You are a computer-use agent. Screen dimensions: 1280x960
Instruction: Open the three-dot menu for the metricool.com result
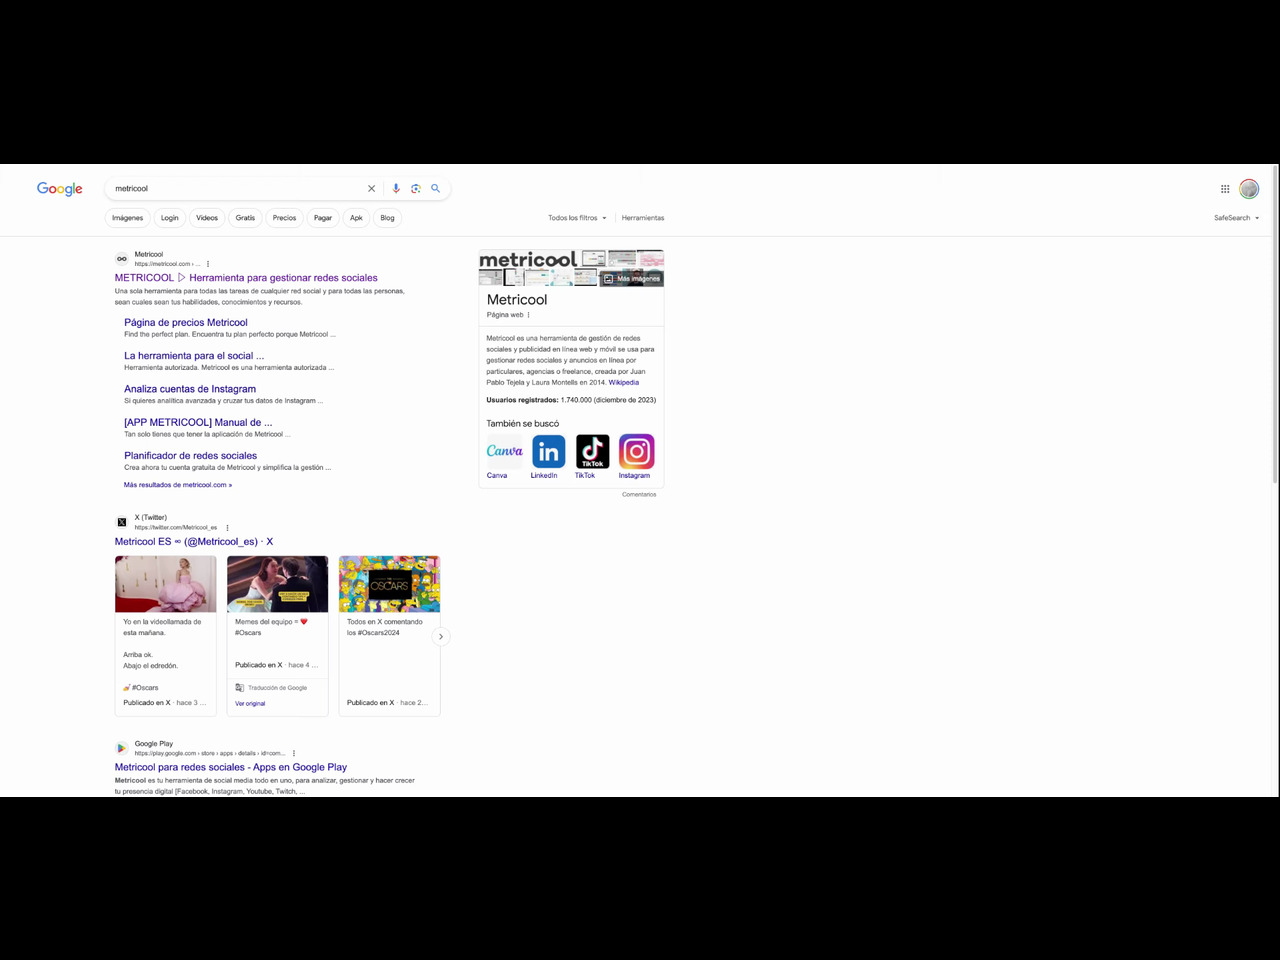coord(208,264)
